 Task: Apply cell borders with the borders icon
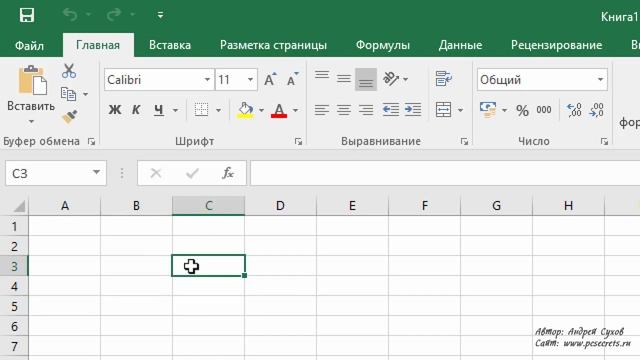click(x=201, y=110)
